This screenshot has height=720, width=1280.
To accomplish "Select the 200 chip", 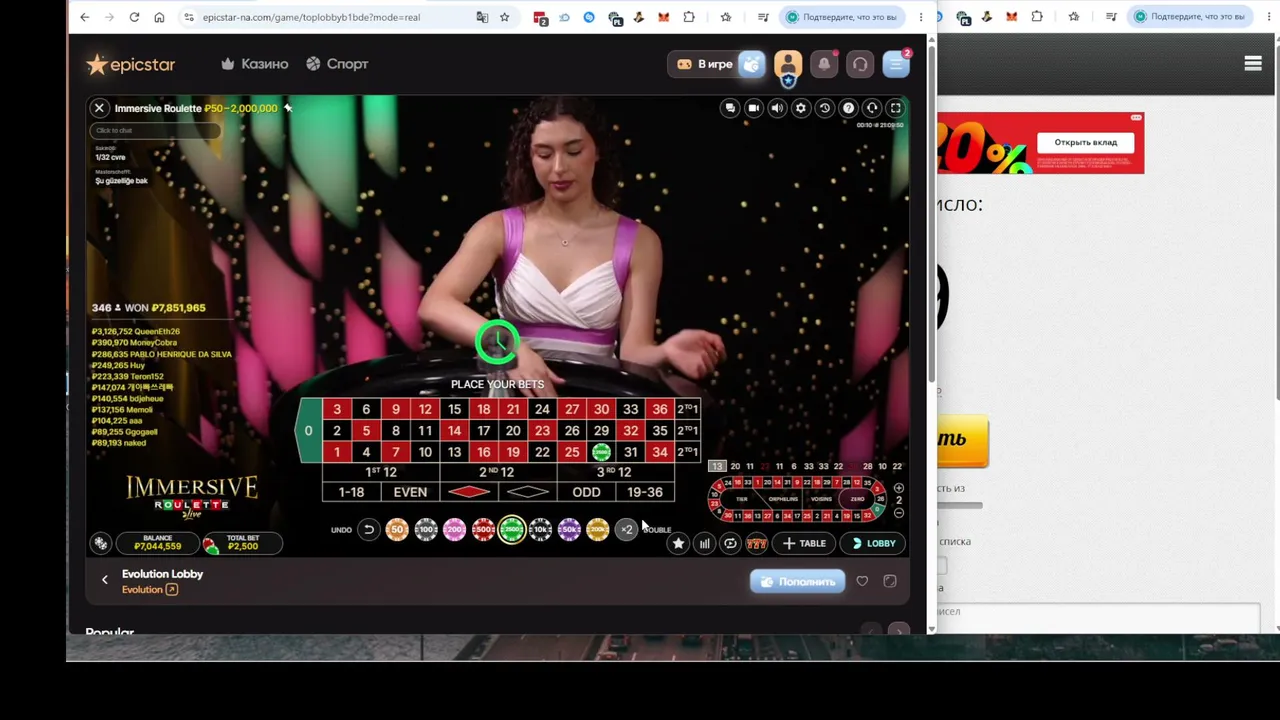I will point(454,530).
